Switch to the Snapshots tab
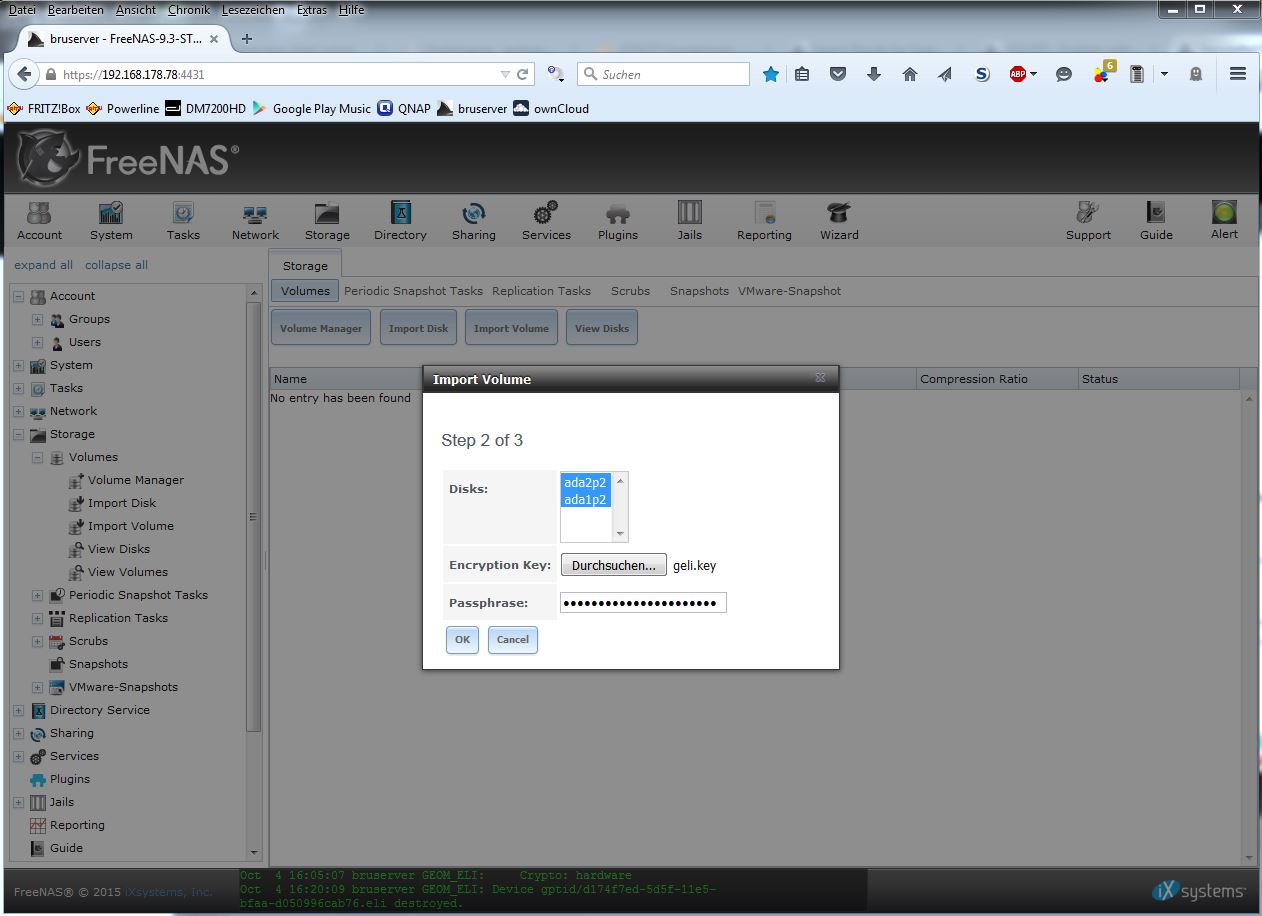1262x916 pixels. point(699,291)
